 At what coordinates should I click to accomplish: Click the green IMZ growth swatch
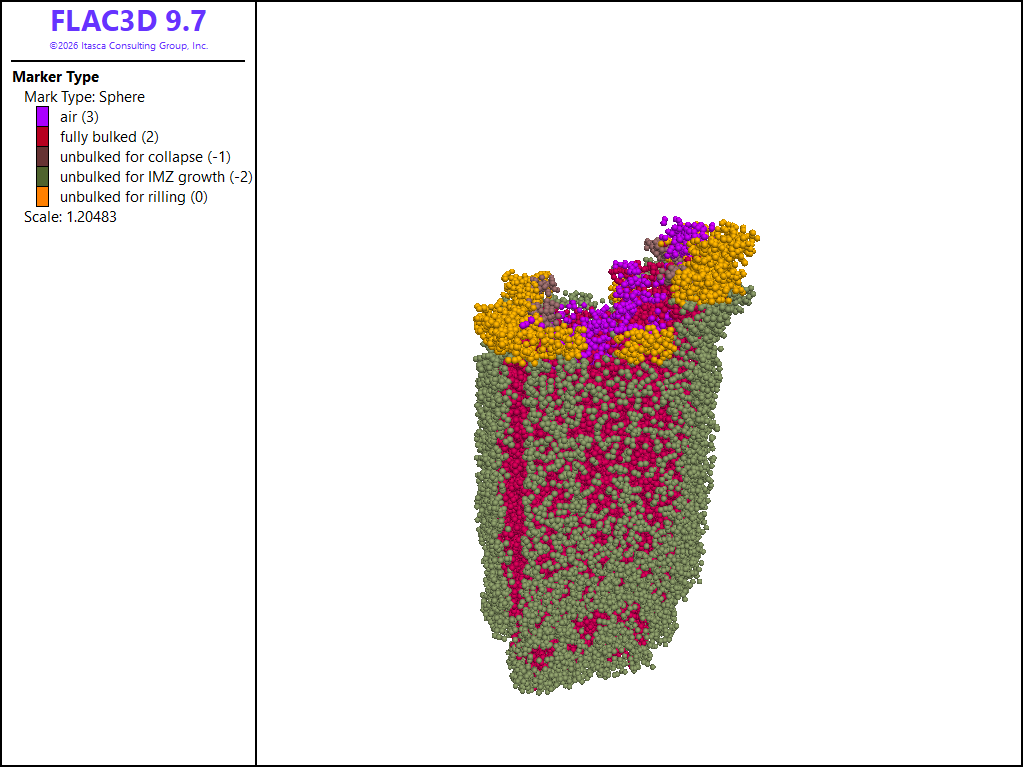pos(42,177)
